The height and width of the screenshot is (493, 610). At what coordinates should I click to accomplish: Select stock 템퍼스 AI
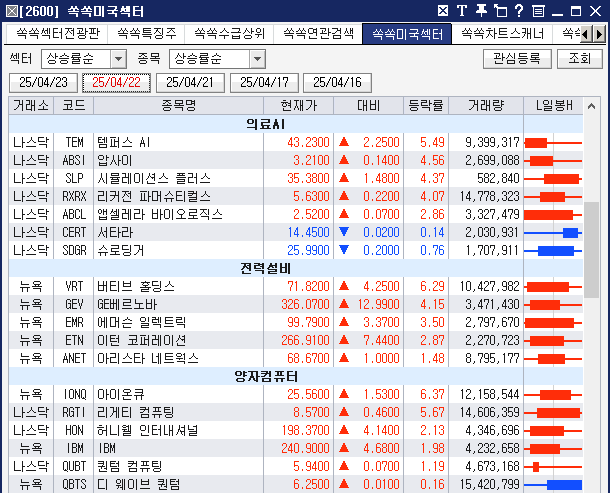click(x=124, y=142)
